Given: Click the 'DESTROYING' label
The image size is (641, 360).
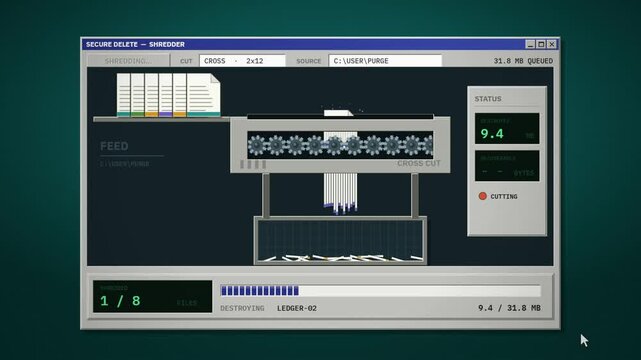Looking at the screenshot, I should click(242, 308).
